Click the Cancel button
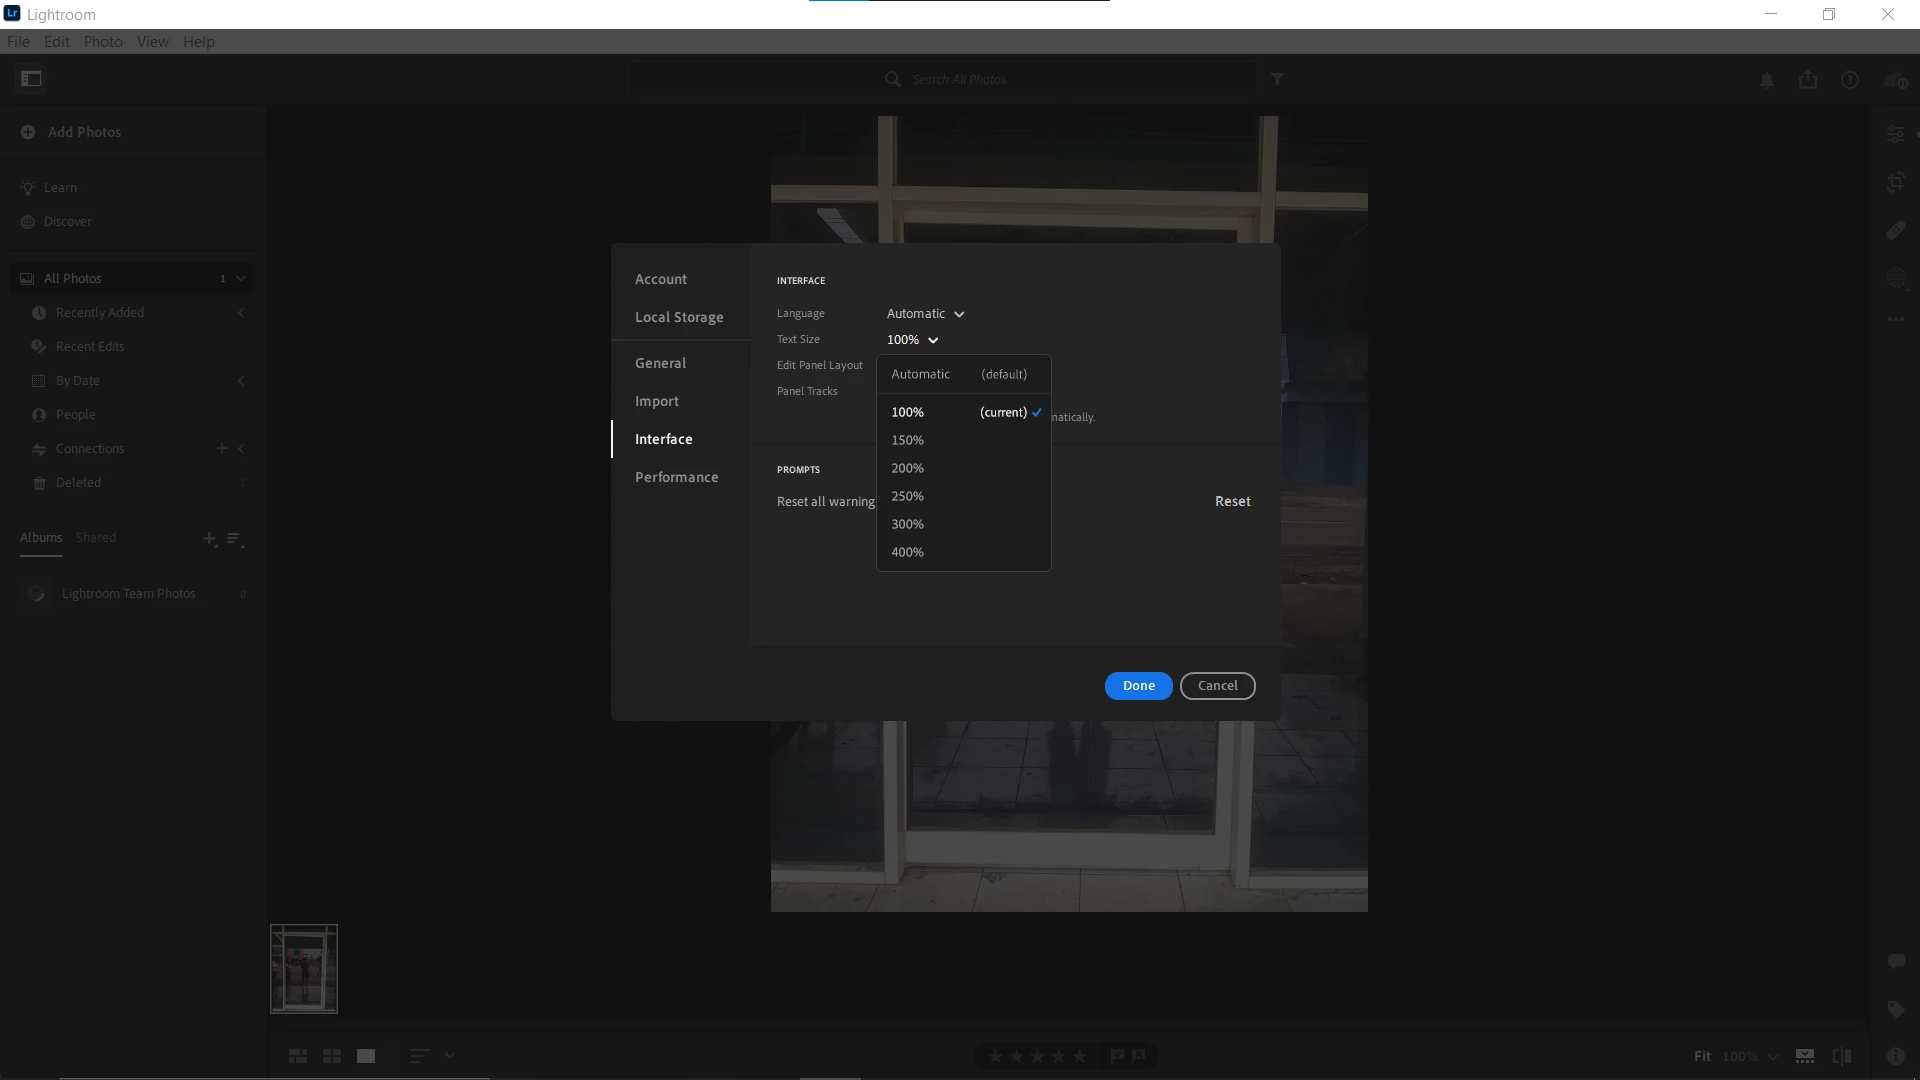This screenshot has width=1920, height=1080. tap(1217, 686)
